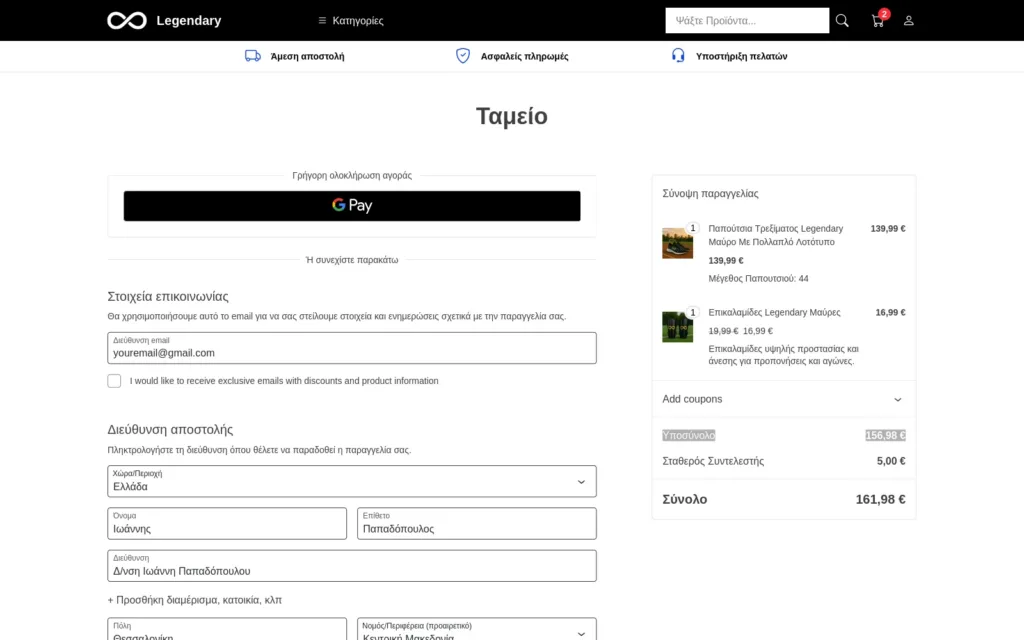The width and height of the screenshot is (1024, 640).
Task: Open the user account icon
Action: (908, 20)
